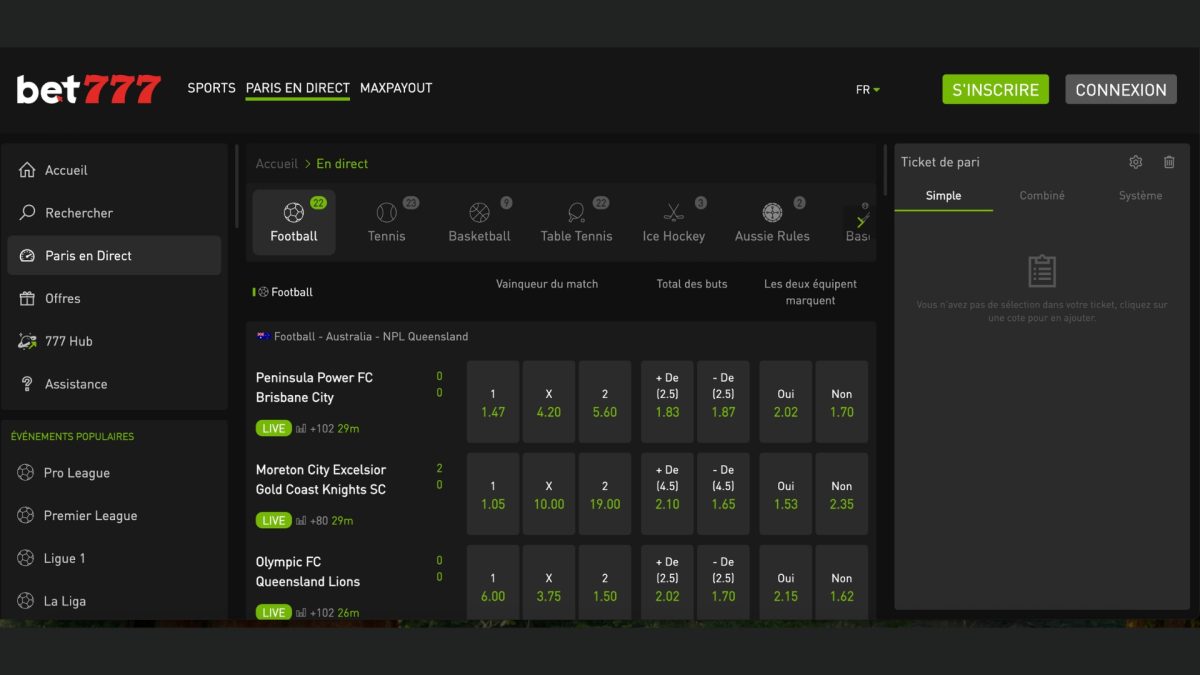Select over 4.5 goals at 2.10
Image resolution: width=1200 pixels, height=675 pixels.
[667, 494]
